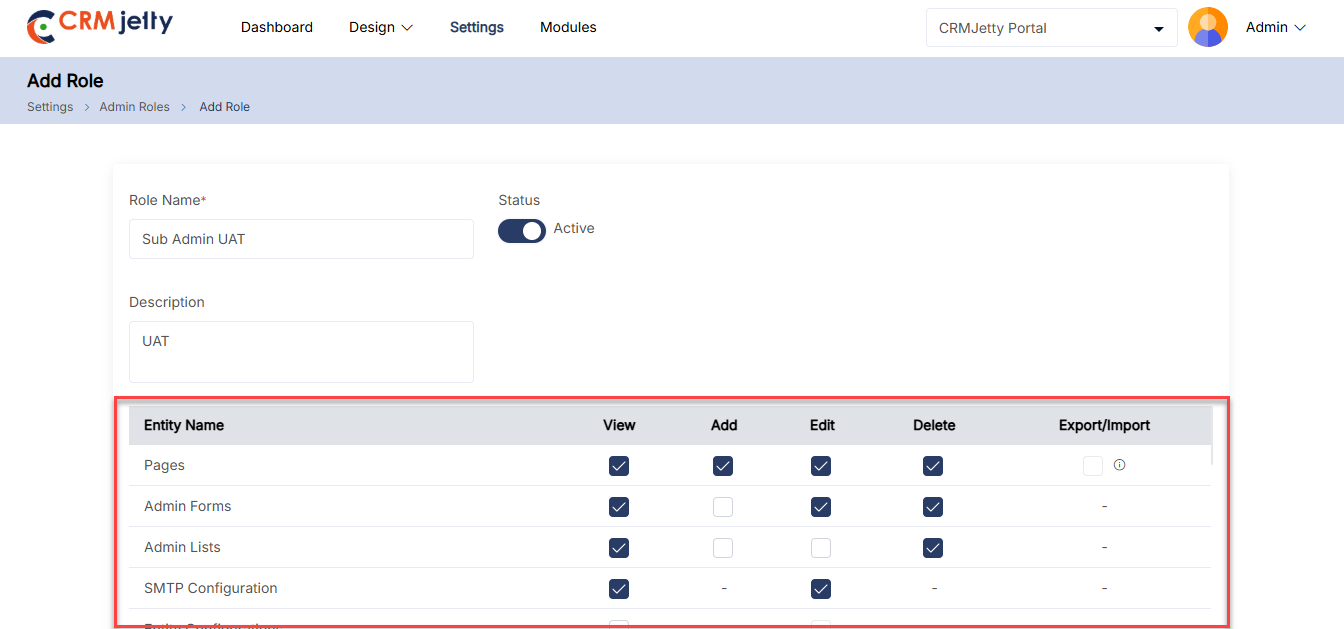Toggle the Active status switch
Viewport: 1344px width, 629px height.
click(x=521, y=231)
